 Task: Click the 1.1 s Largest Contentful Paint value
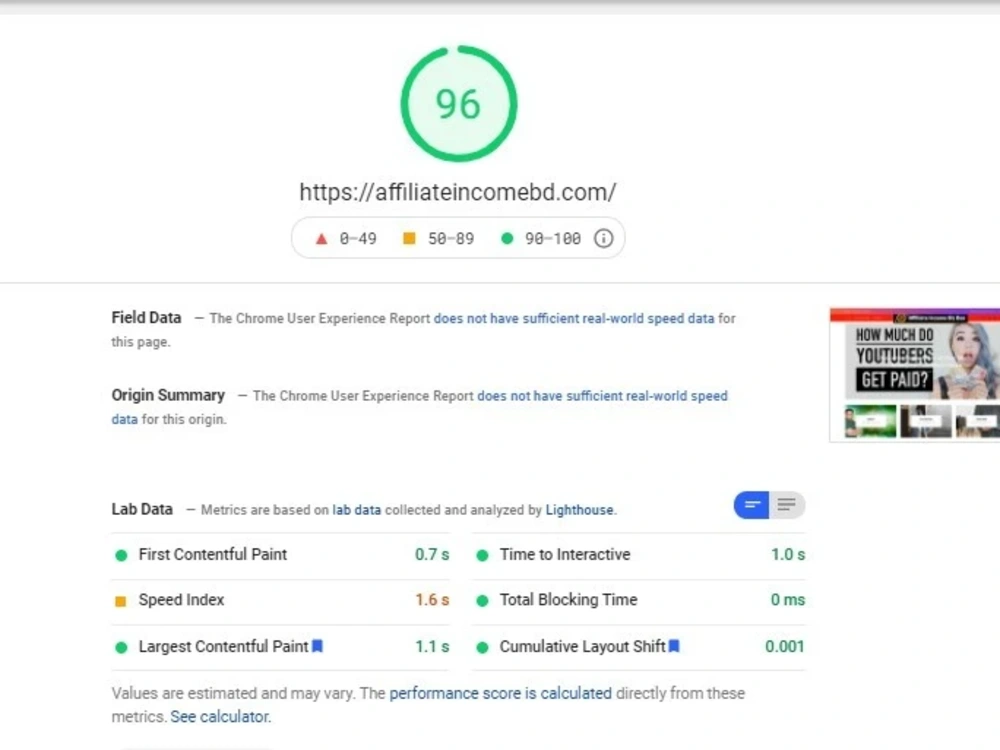[x=432, y=647]
